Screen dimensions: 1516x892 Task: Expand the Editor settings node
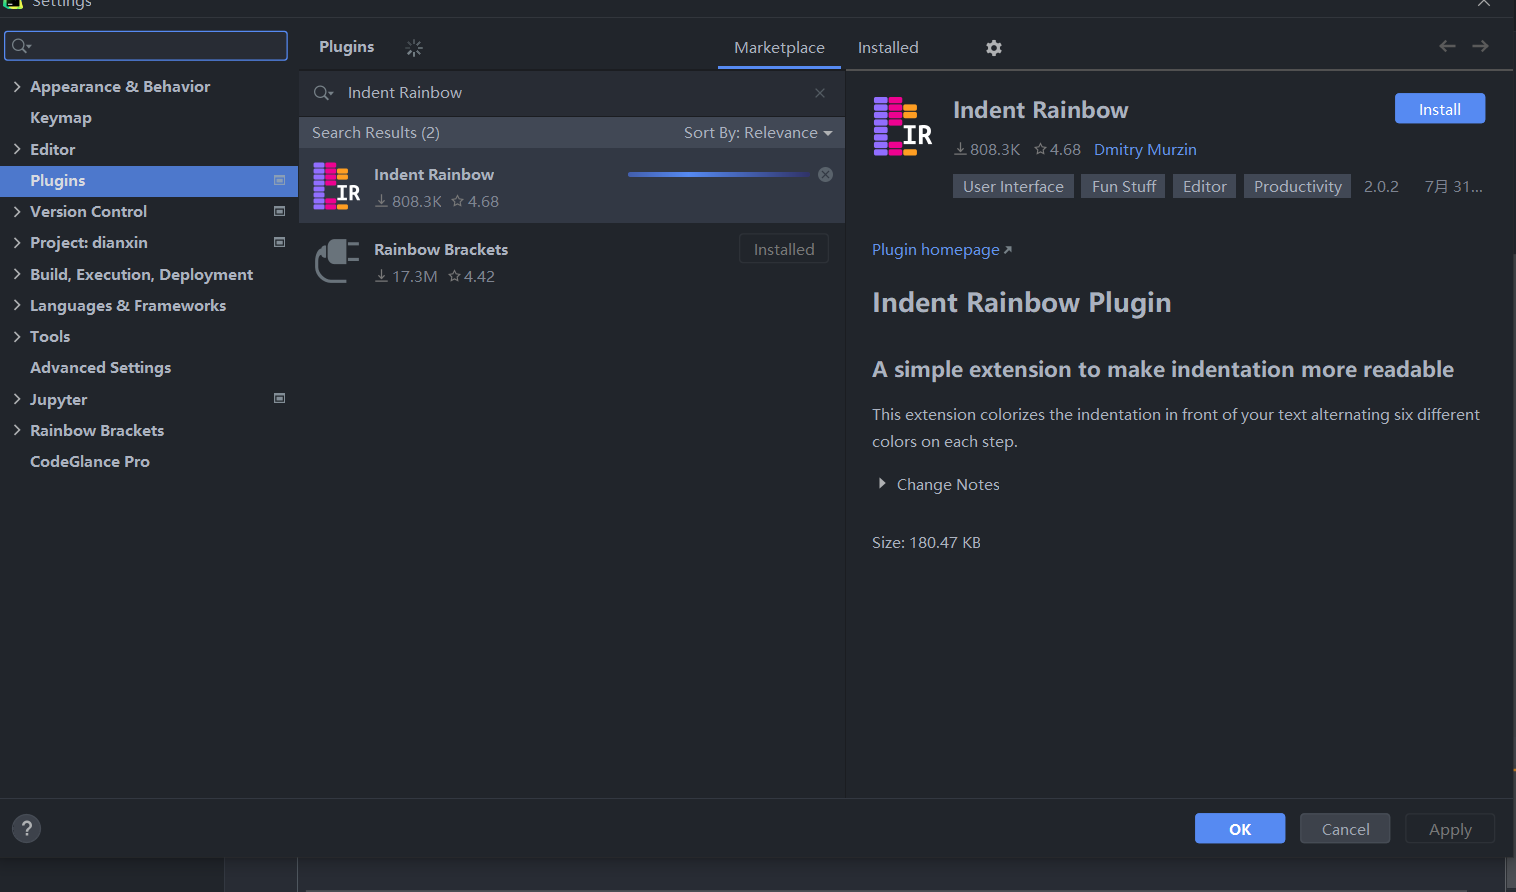pos(17,149)
